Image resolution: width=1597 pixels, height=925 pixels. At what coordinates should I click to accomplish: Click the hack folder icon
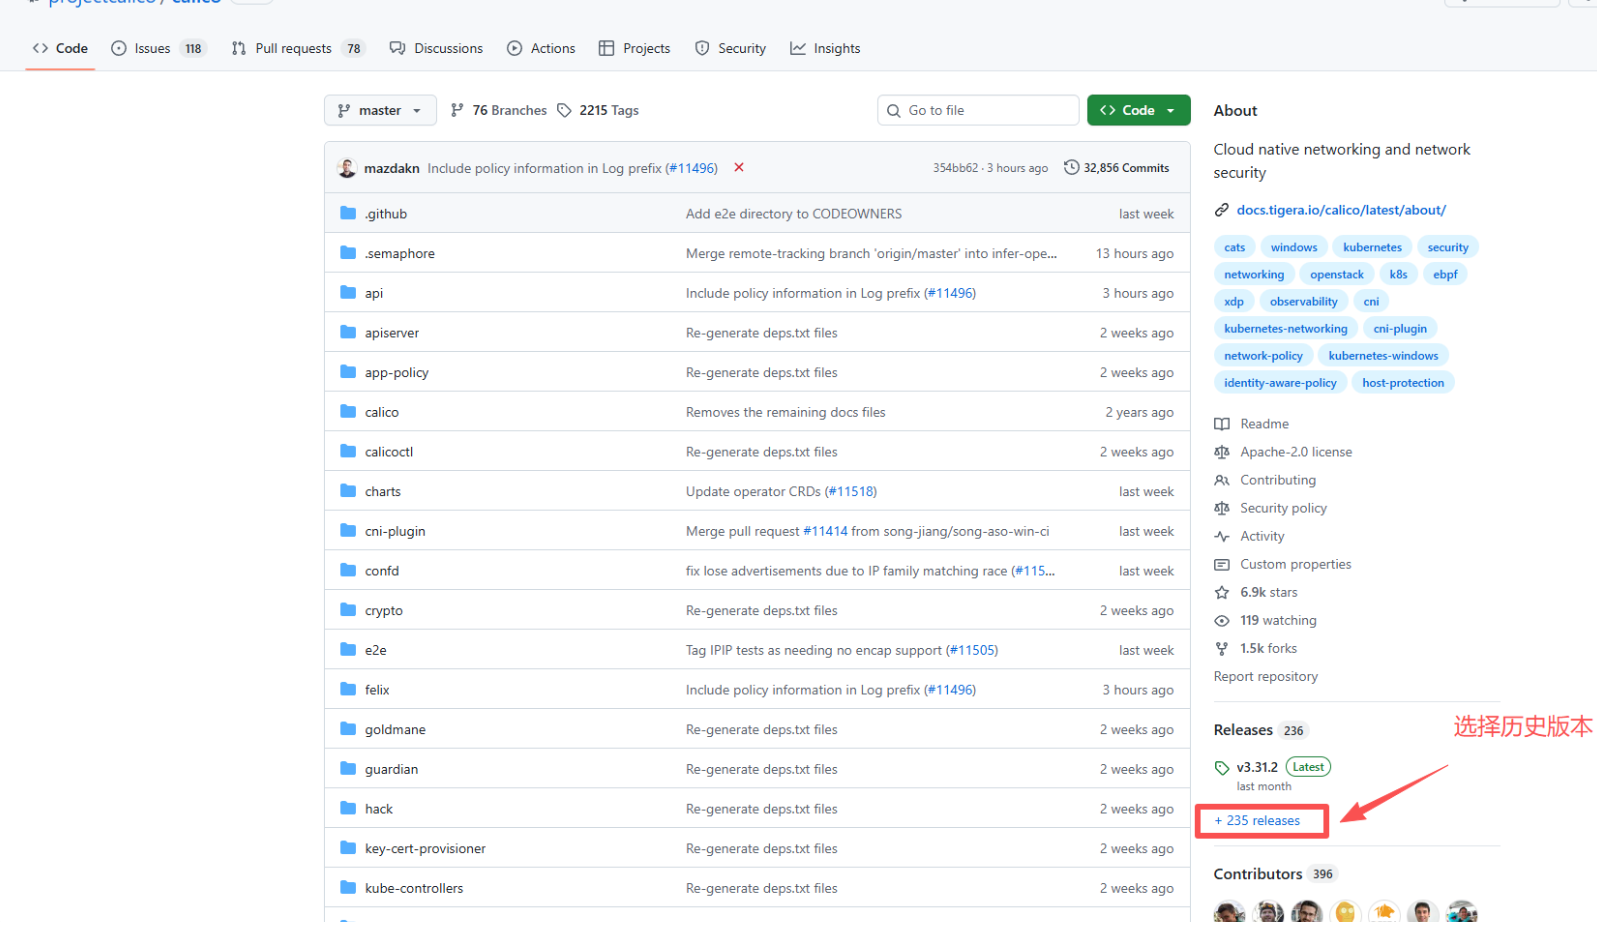pyautogui.click(x=348, y=808)
